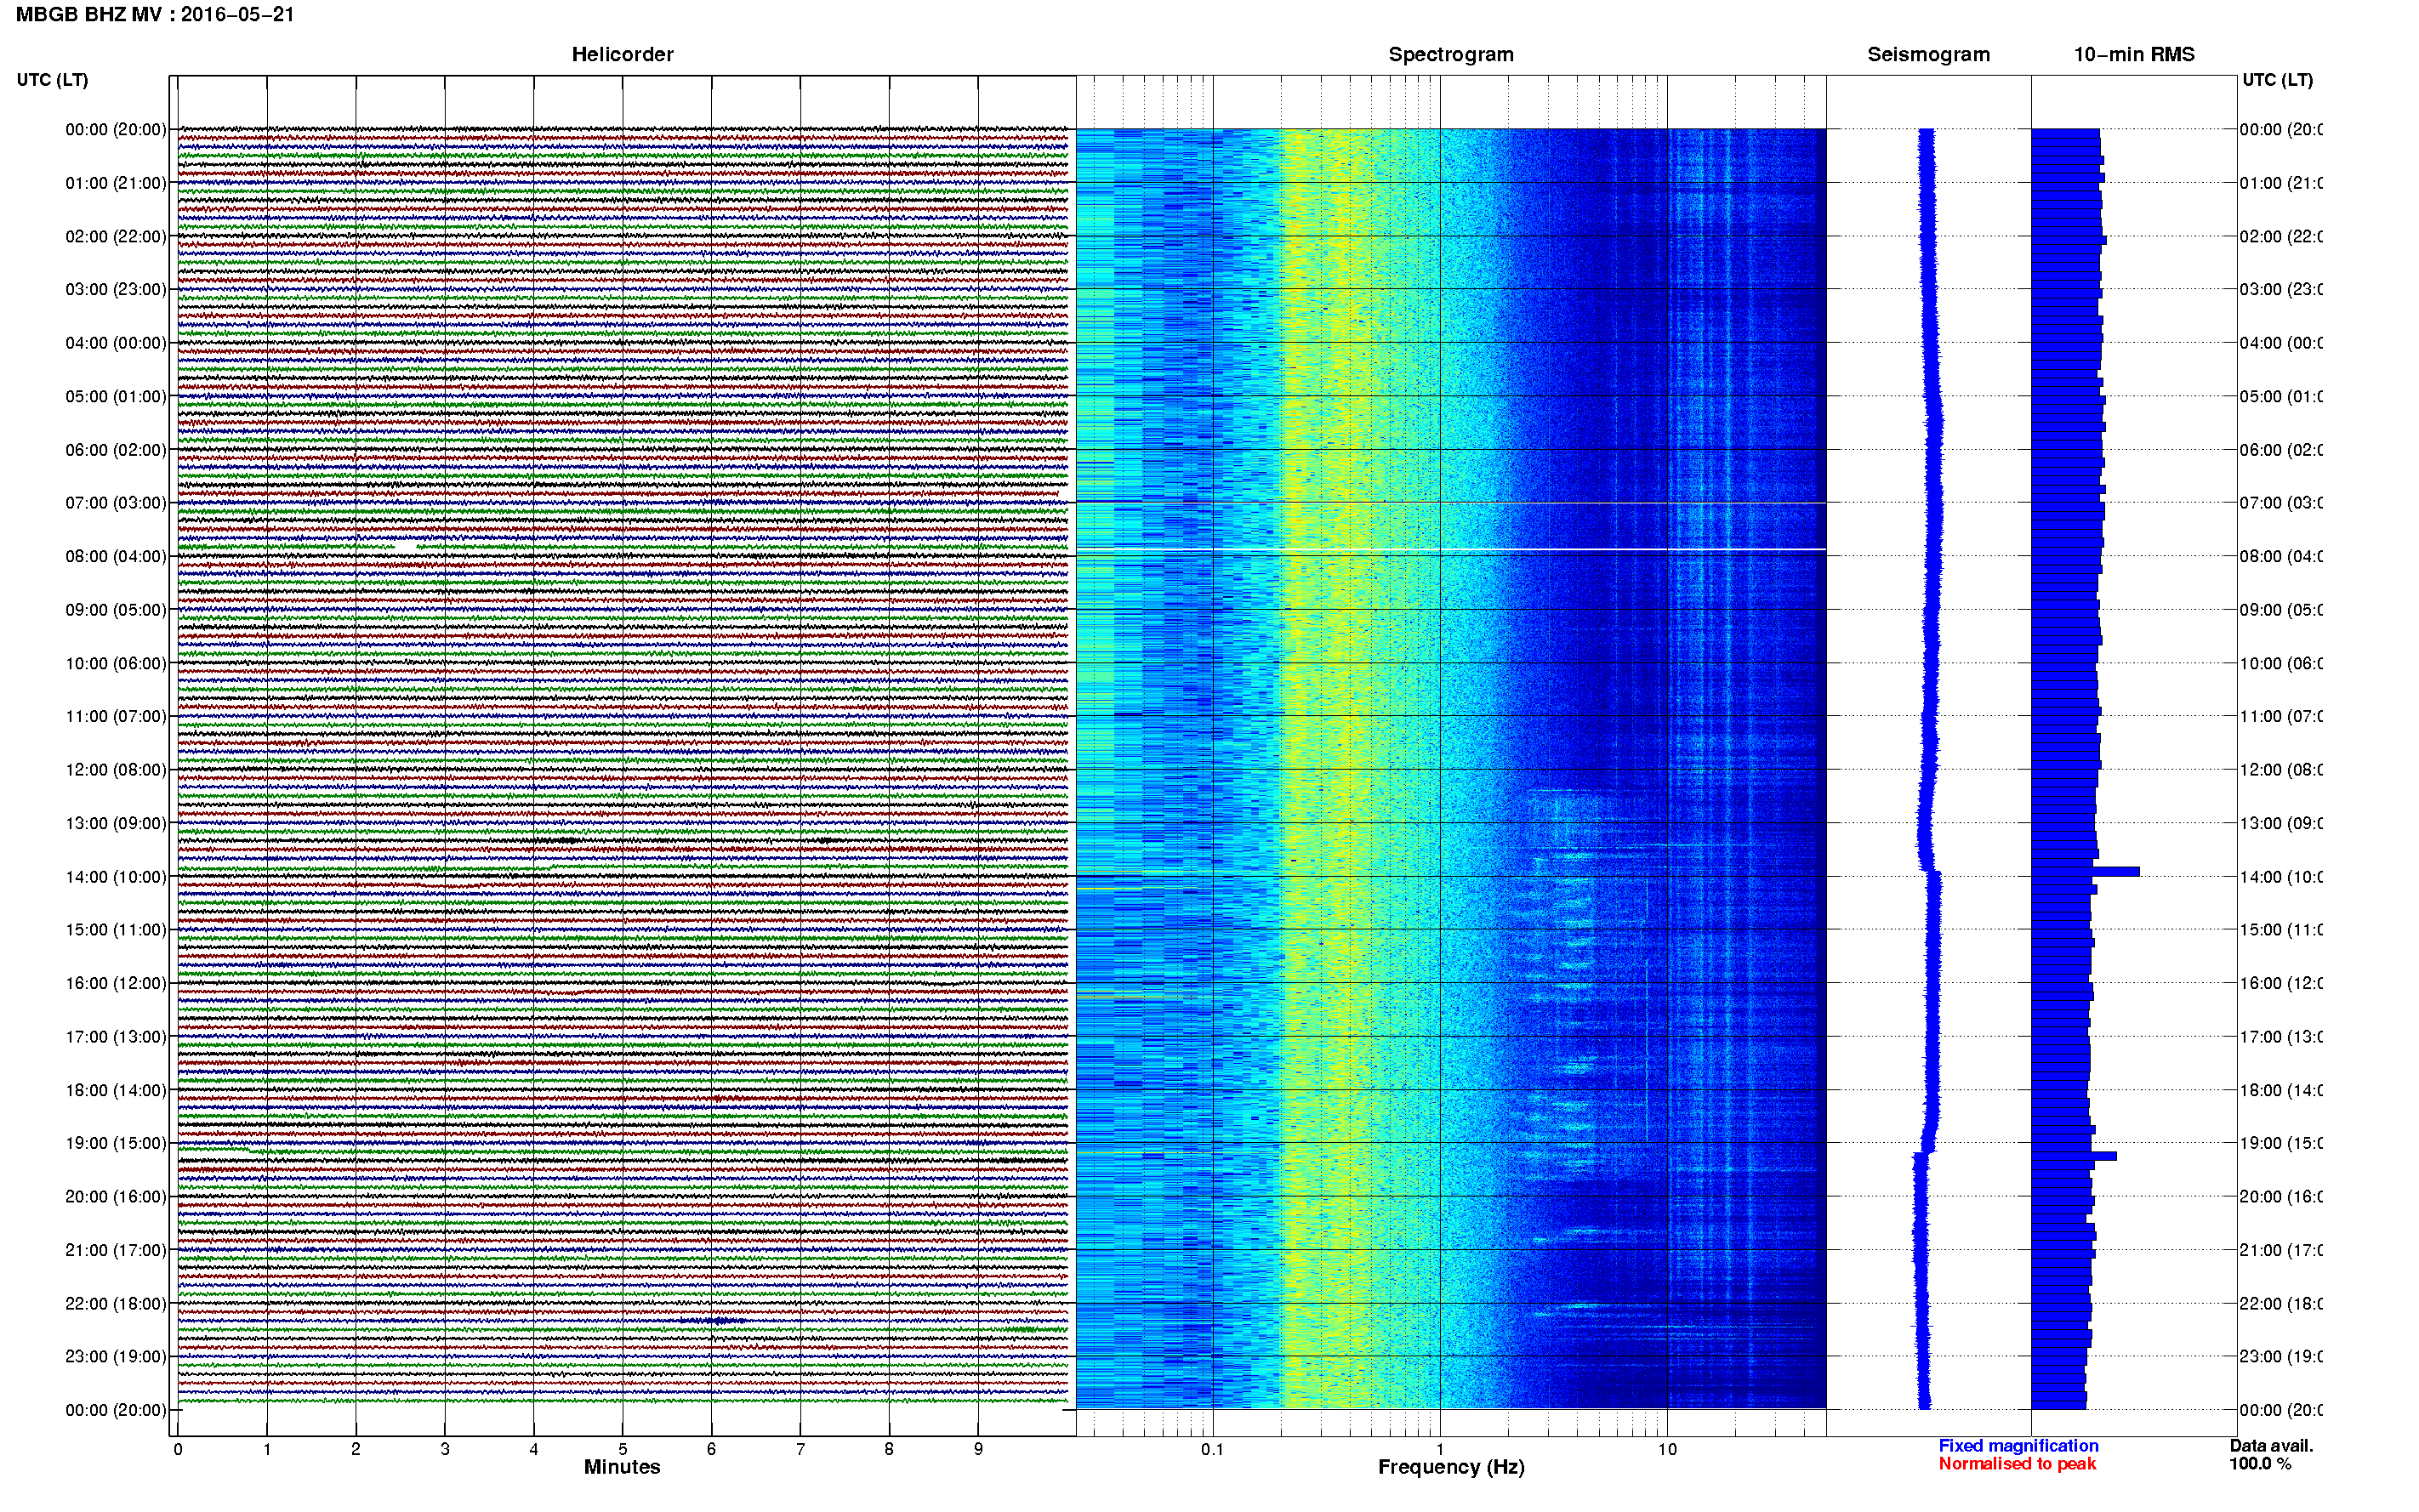
Task: Select left axis label '02:00 (22:00)'
Action: coord(116,236)
